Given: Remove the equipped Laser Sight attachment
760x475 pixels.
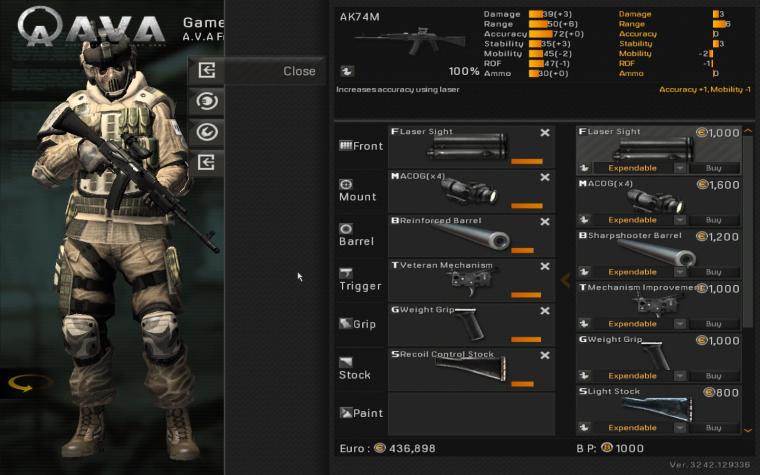Looking at the screenshot, I should coord(545,133).
